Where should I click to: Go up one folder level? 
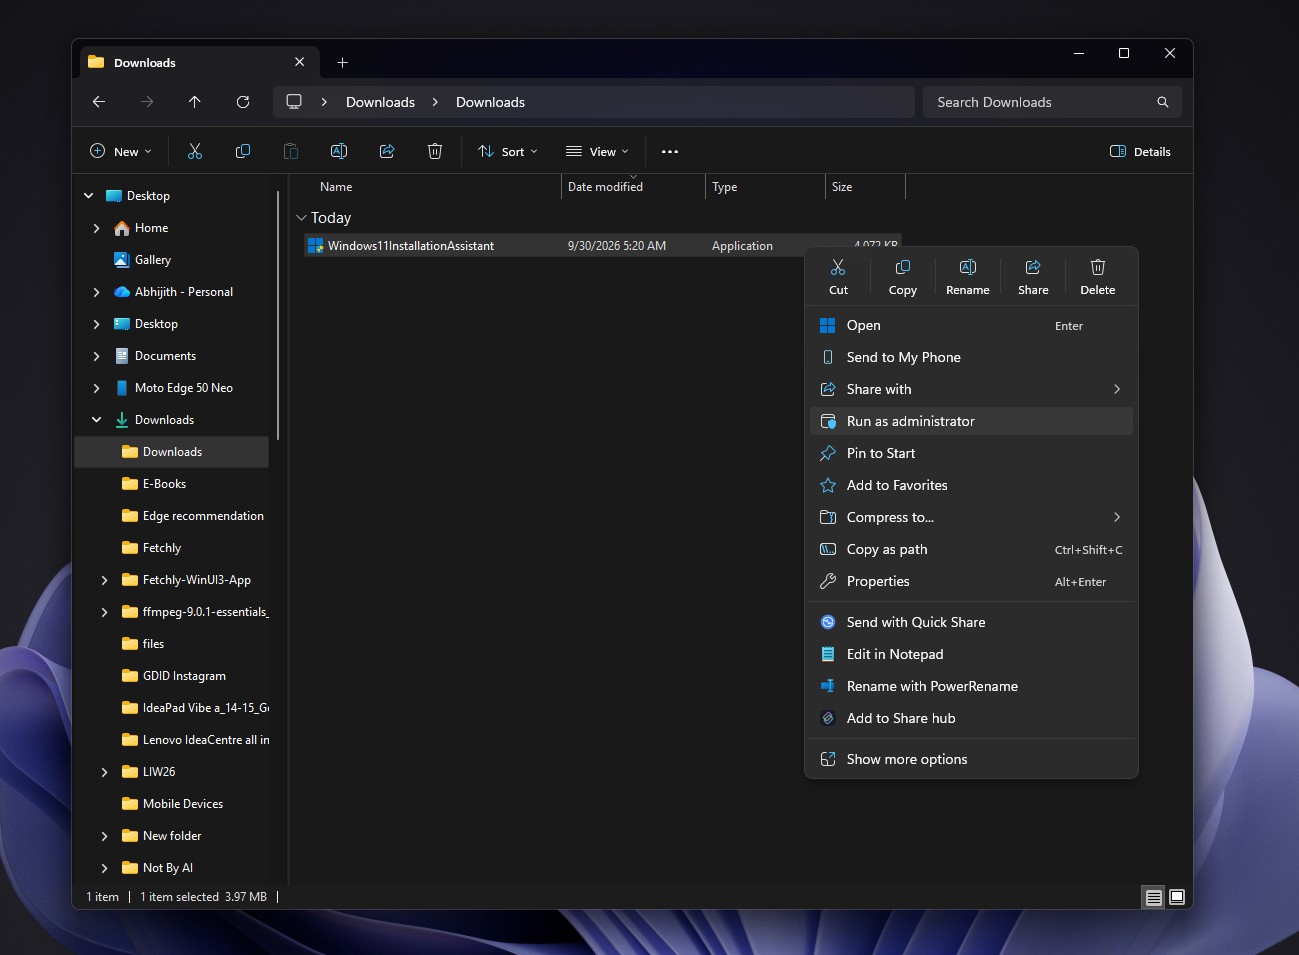point(195,102)
